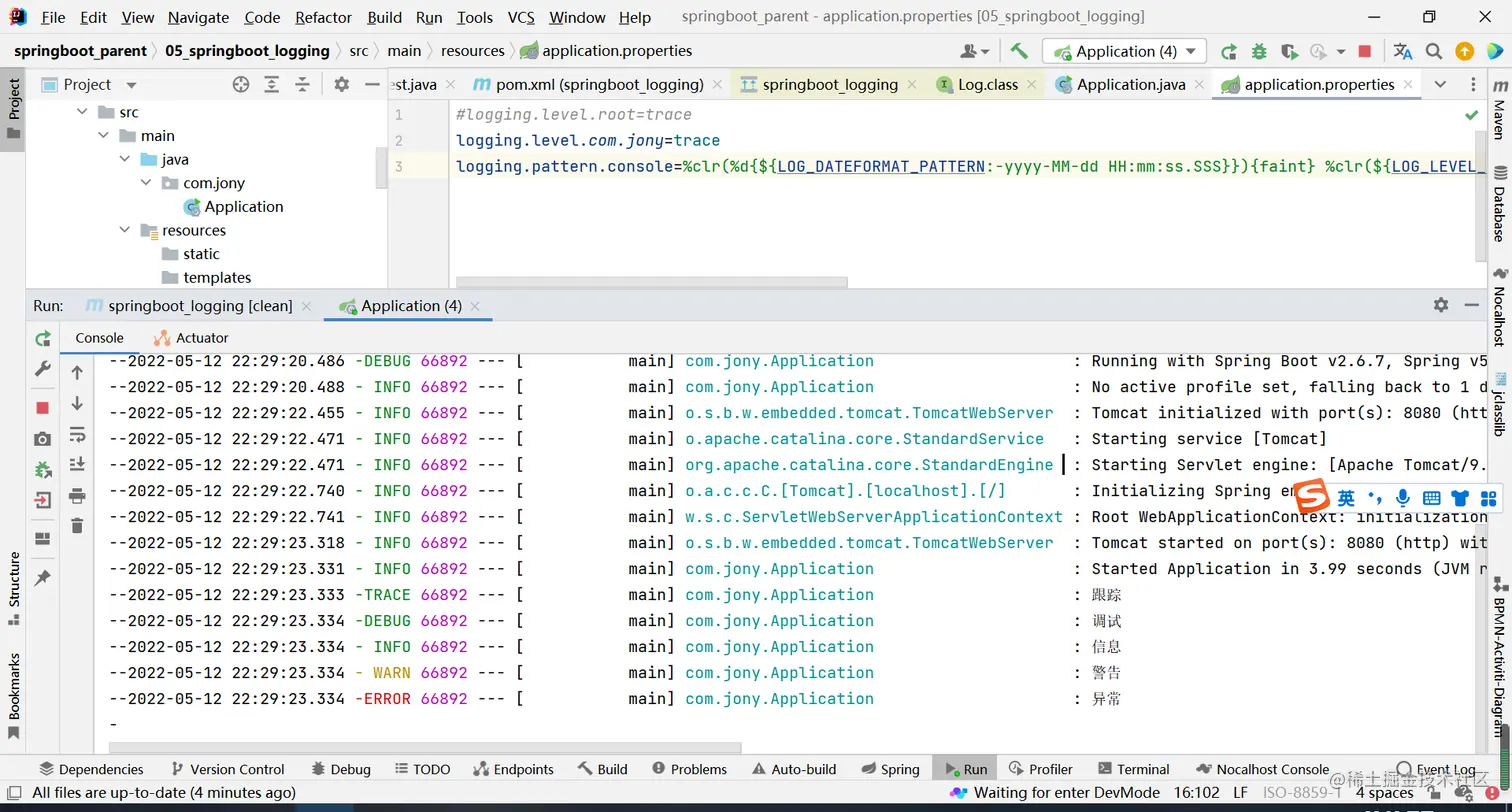Open the wrench edit configuration icon
1512x812 pixels.
pyautogui.click(x=43, y=369)
